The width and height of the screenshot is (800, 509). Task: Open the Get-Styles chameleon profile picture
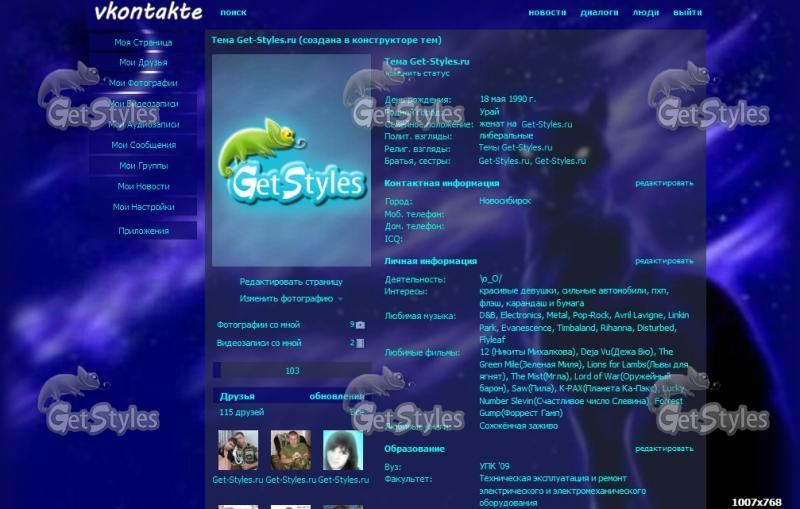pyautogui.click(x=292, y=160)
